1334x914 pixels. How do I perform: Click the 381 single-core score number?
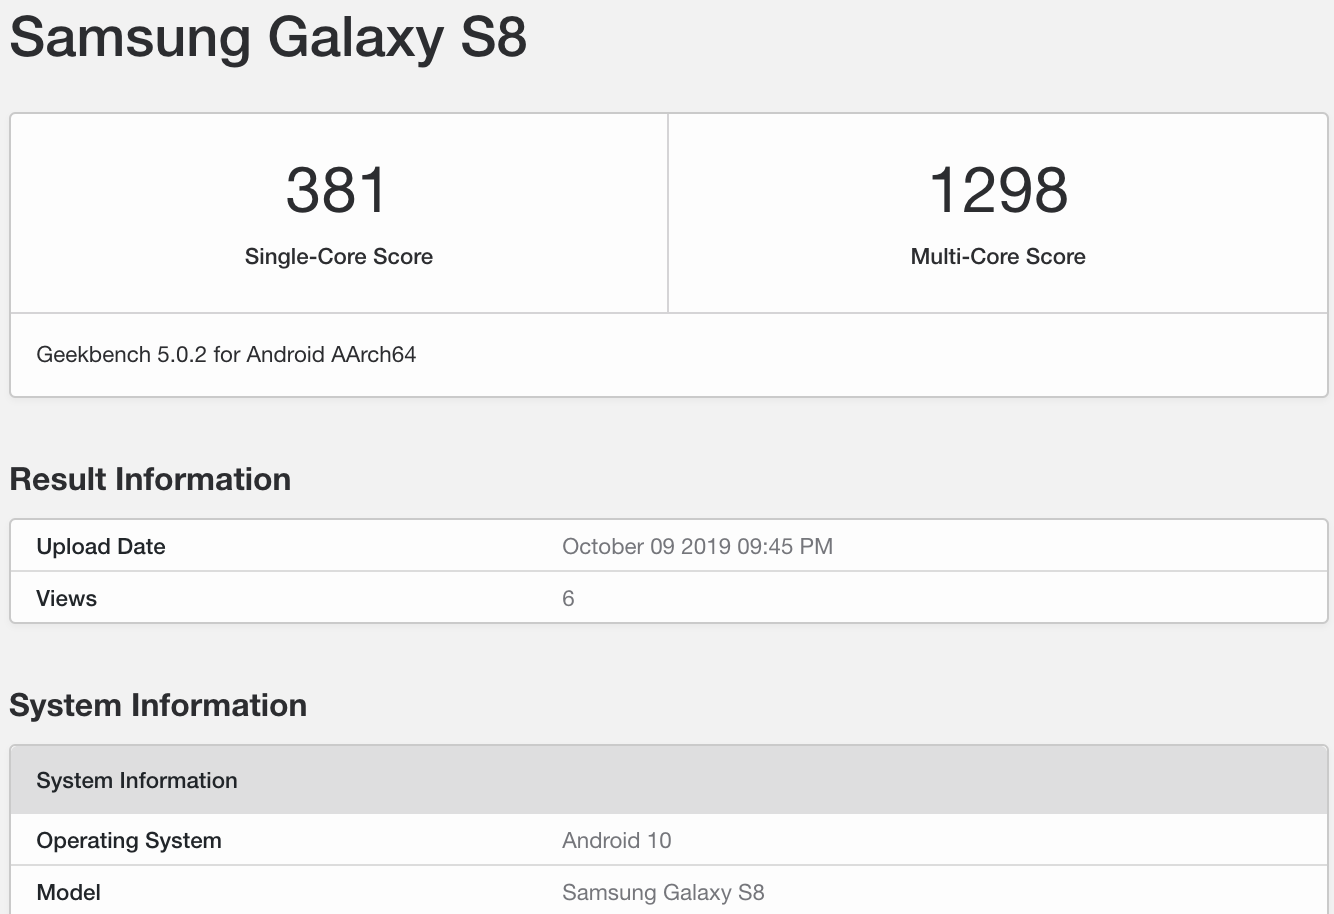click(x=337, y=190)
